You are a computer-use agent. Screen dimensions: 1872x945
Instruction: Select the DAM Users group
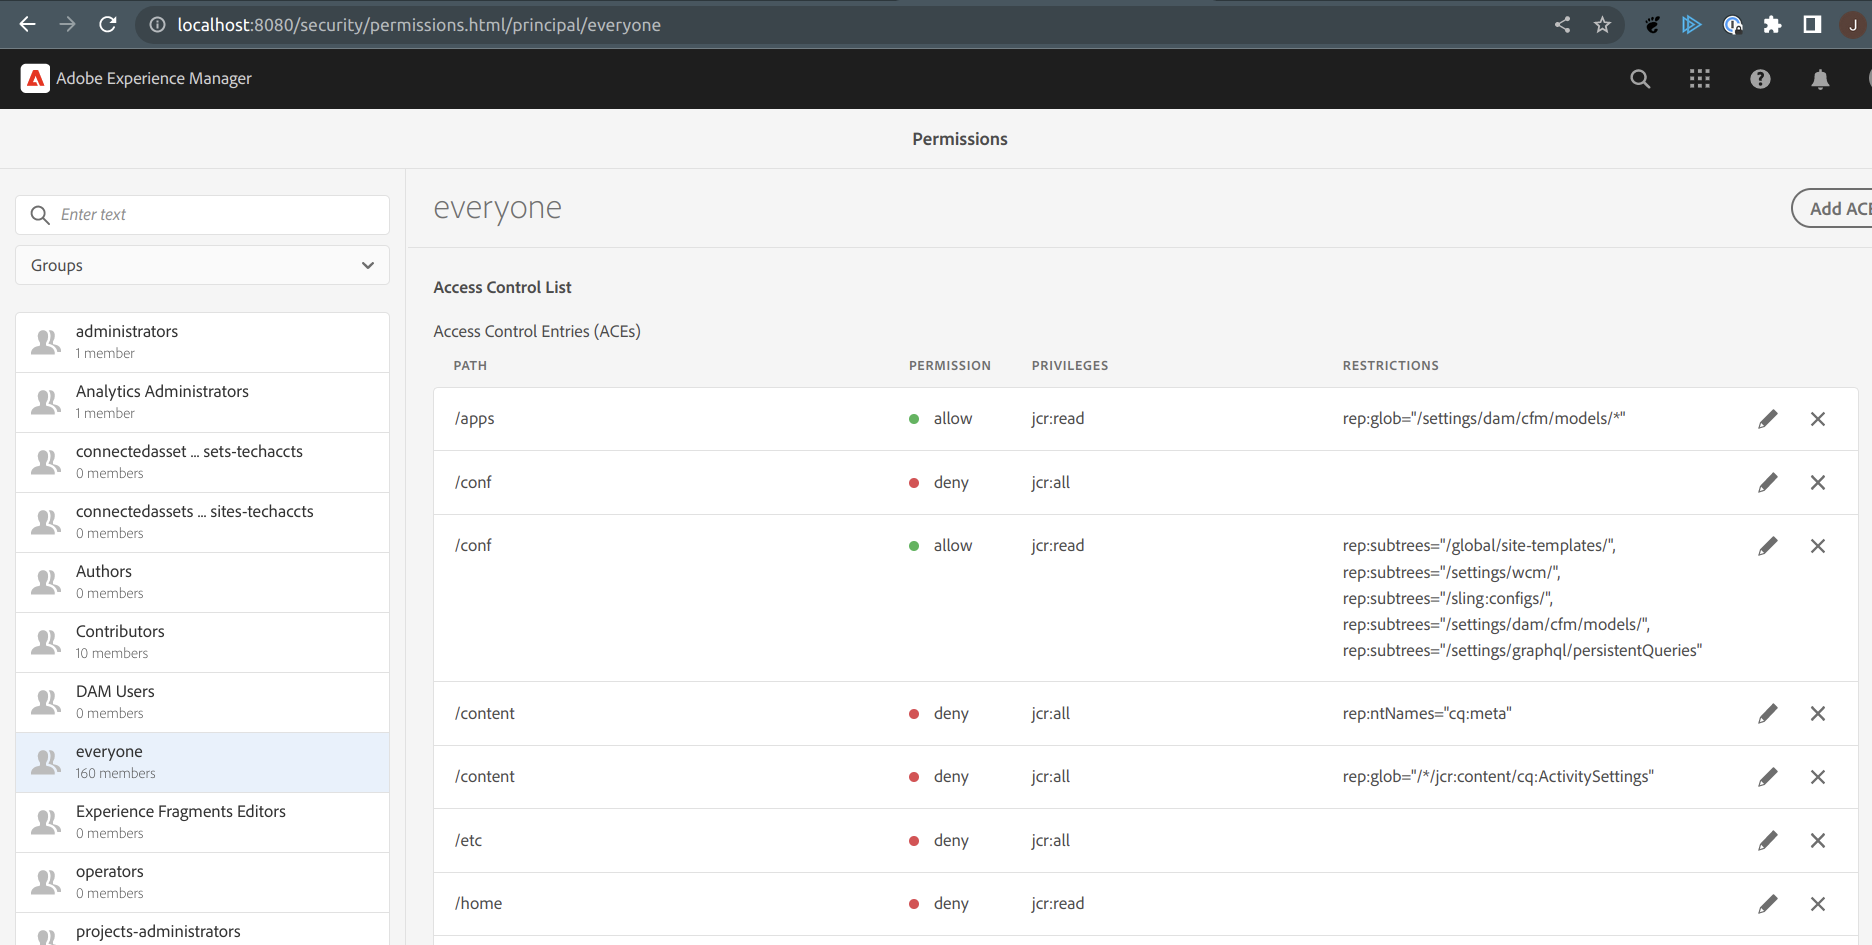click(x=202, y=702)
